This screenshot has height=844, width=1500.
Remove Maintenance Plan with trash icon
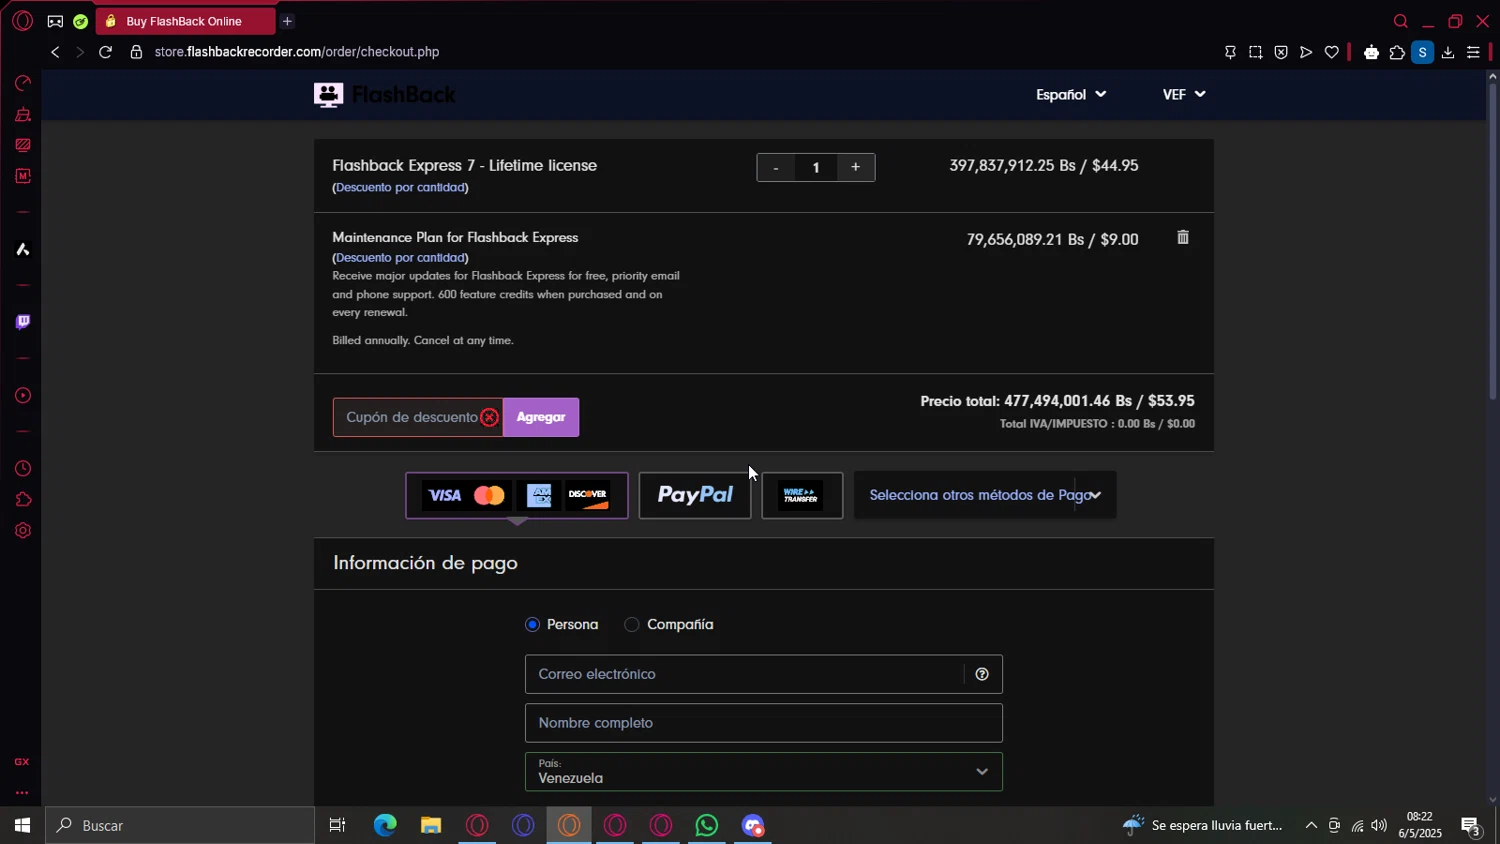[x=1183, y=237]
